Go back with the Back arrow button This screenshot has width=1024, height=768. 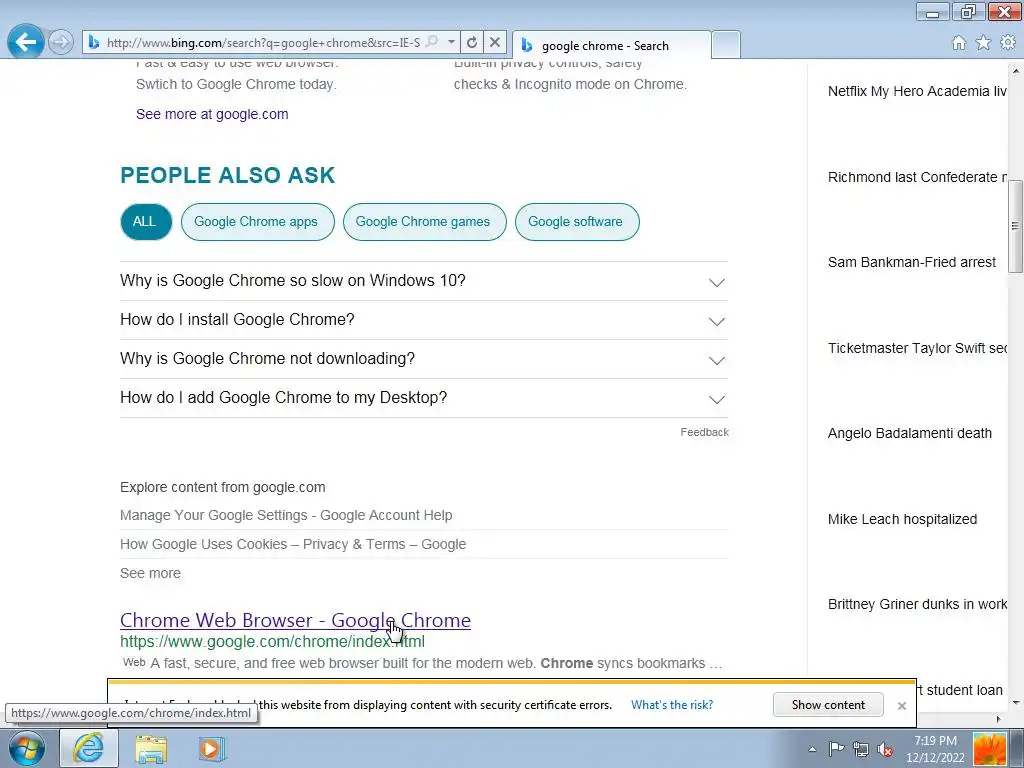coord(25,42)
